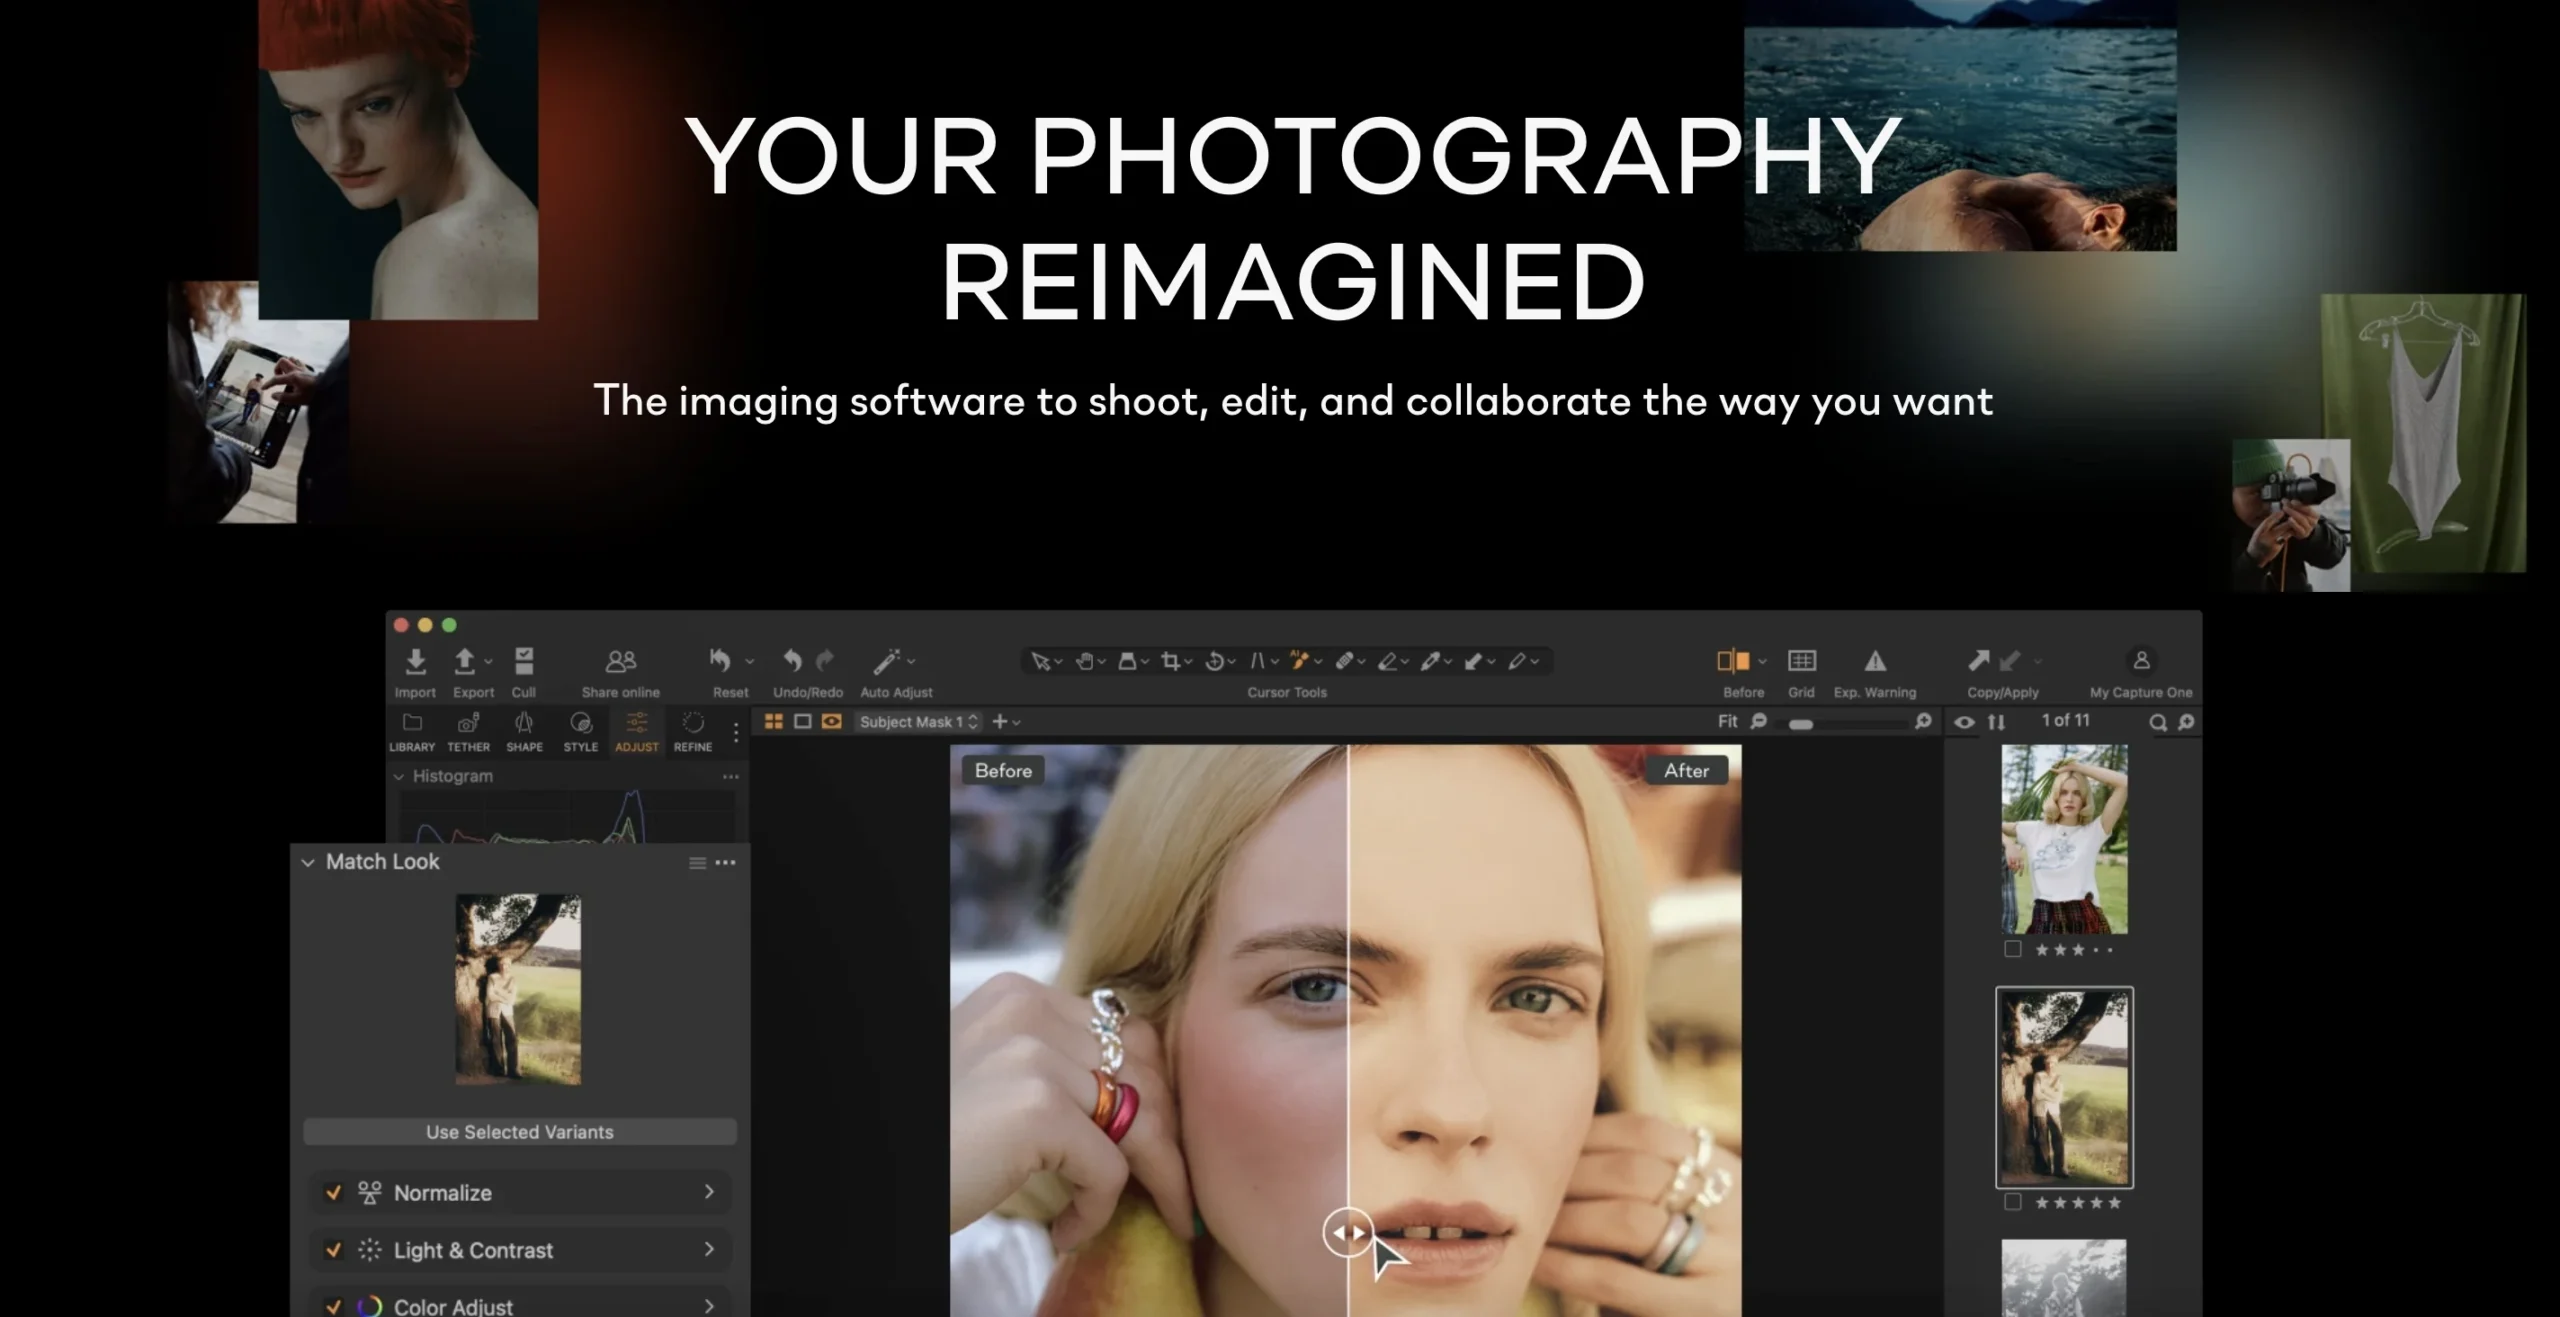Uncheck the Light & Contrast checkbox
Screen dimensions: 2560x1317
coord(334,1250)
